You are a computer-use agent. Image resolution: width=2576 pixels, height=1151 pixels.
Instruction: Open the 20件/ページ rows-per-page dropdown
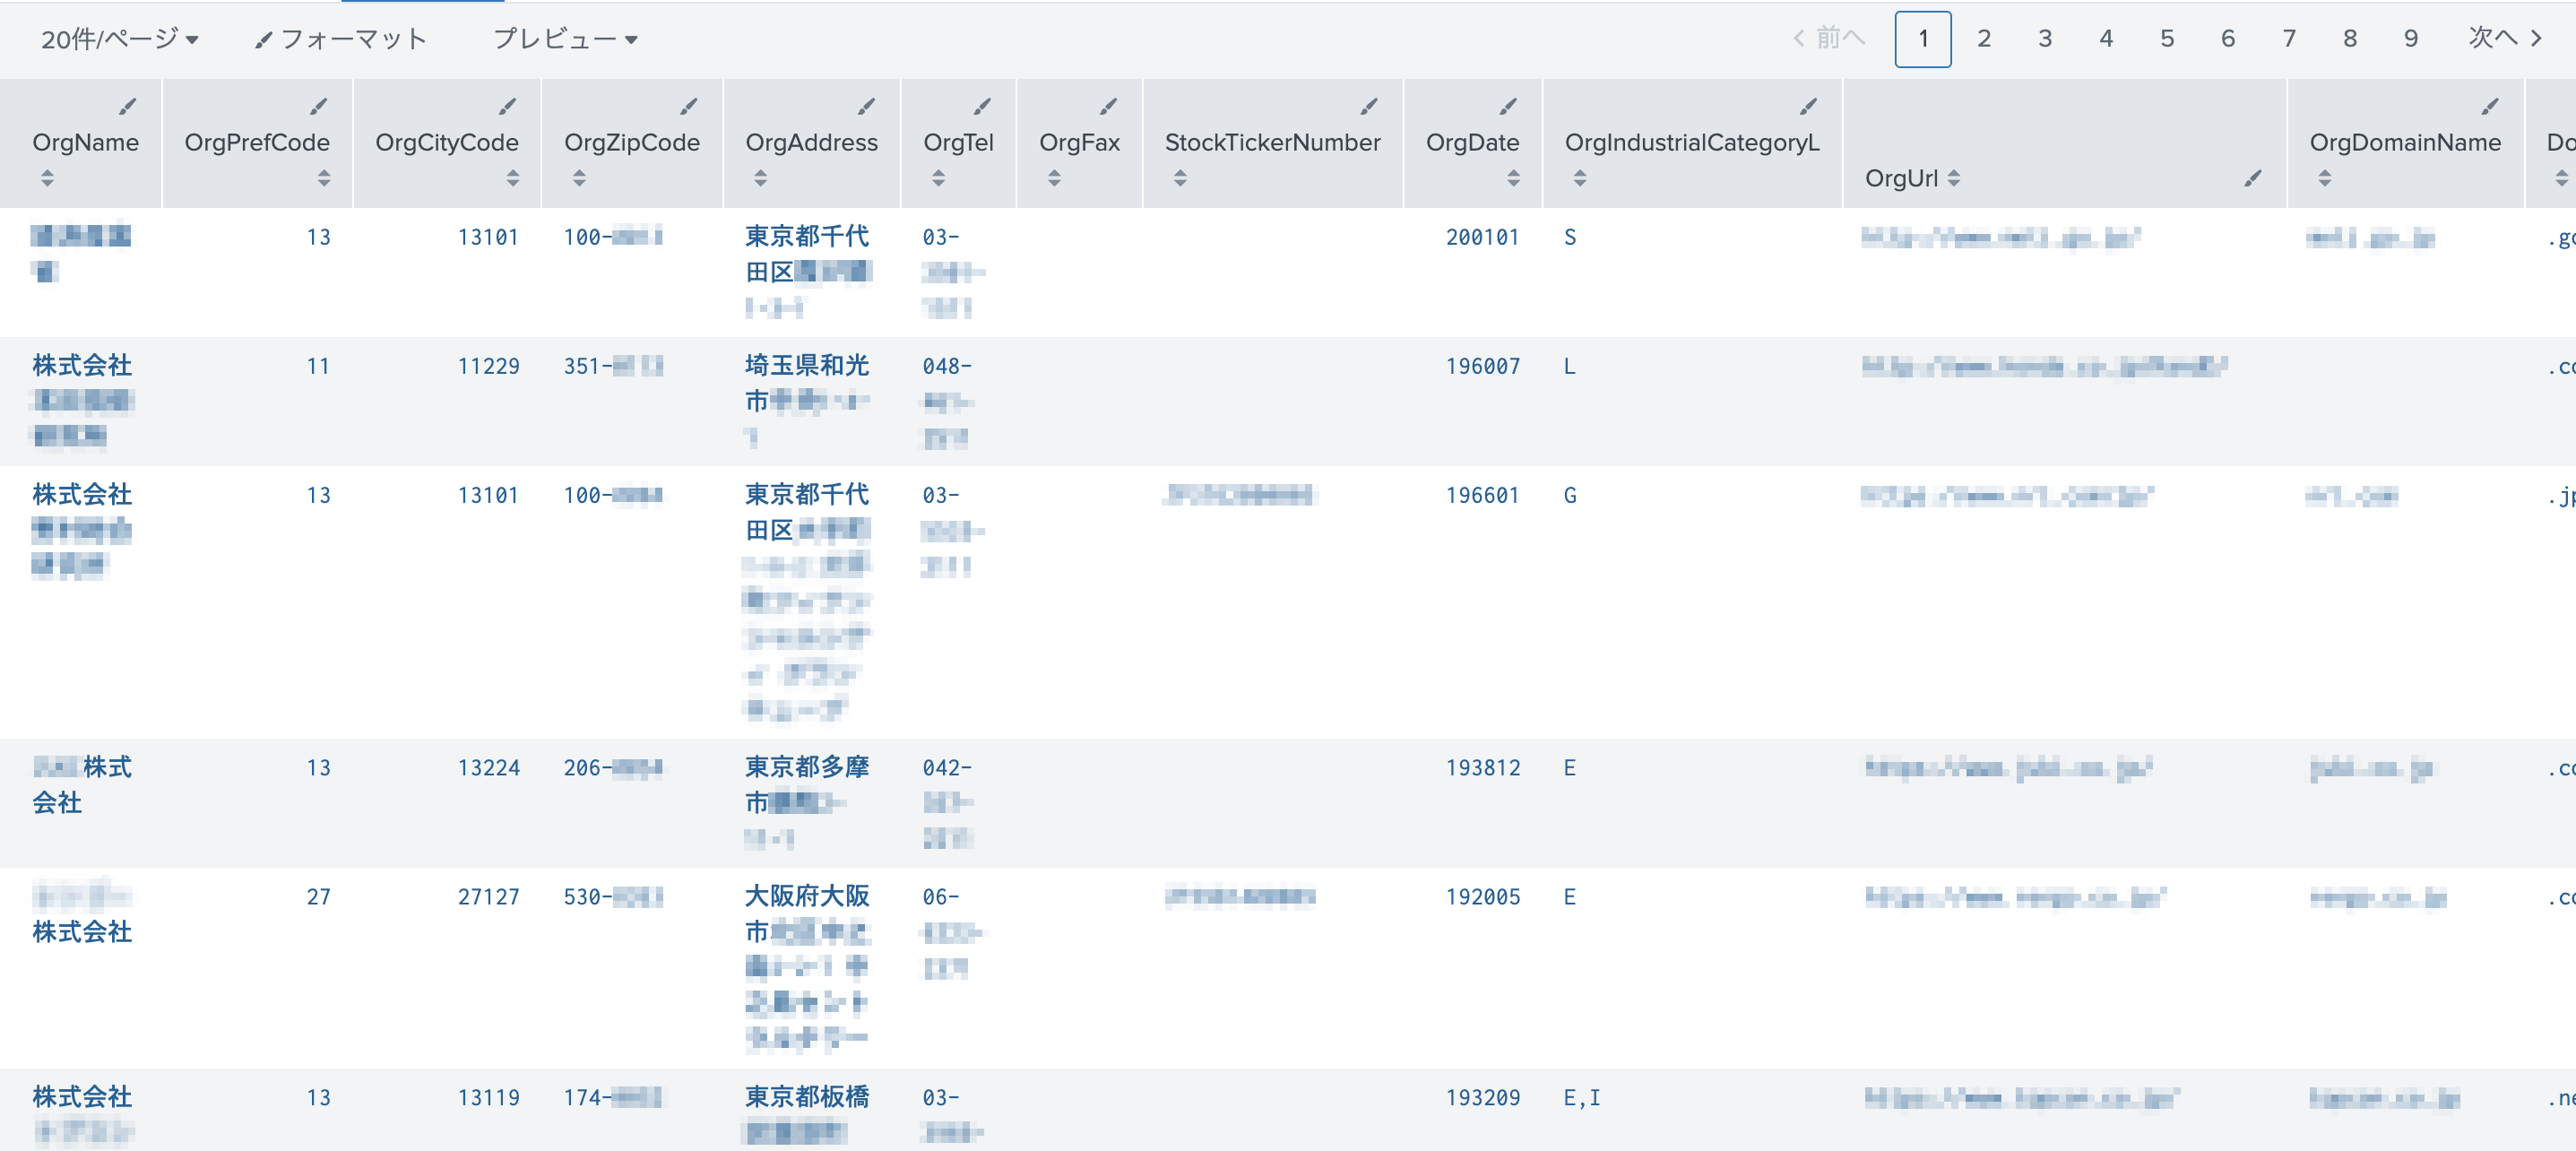(x=119, y=39)
